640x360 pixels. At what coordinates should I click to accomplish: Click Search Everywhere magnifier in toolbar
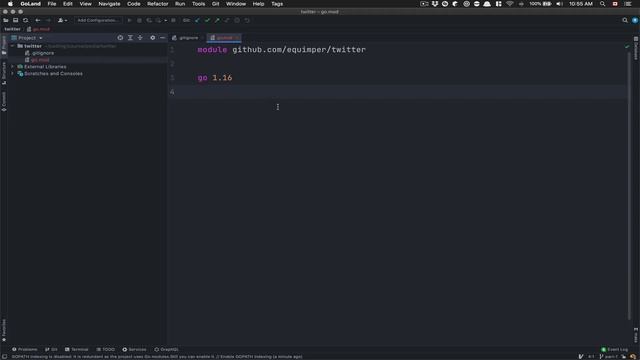(625, 20)
